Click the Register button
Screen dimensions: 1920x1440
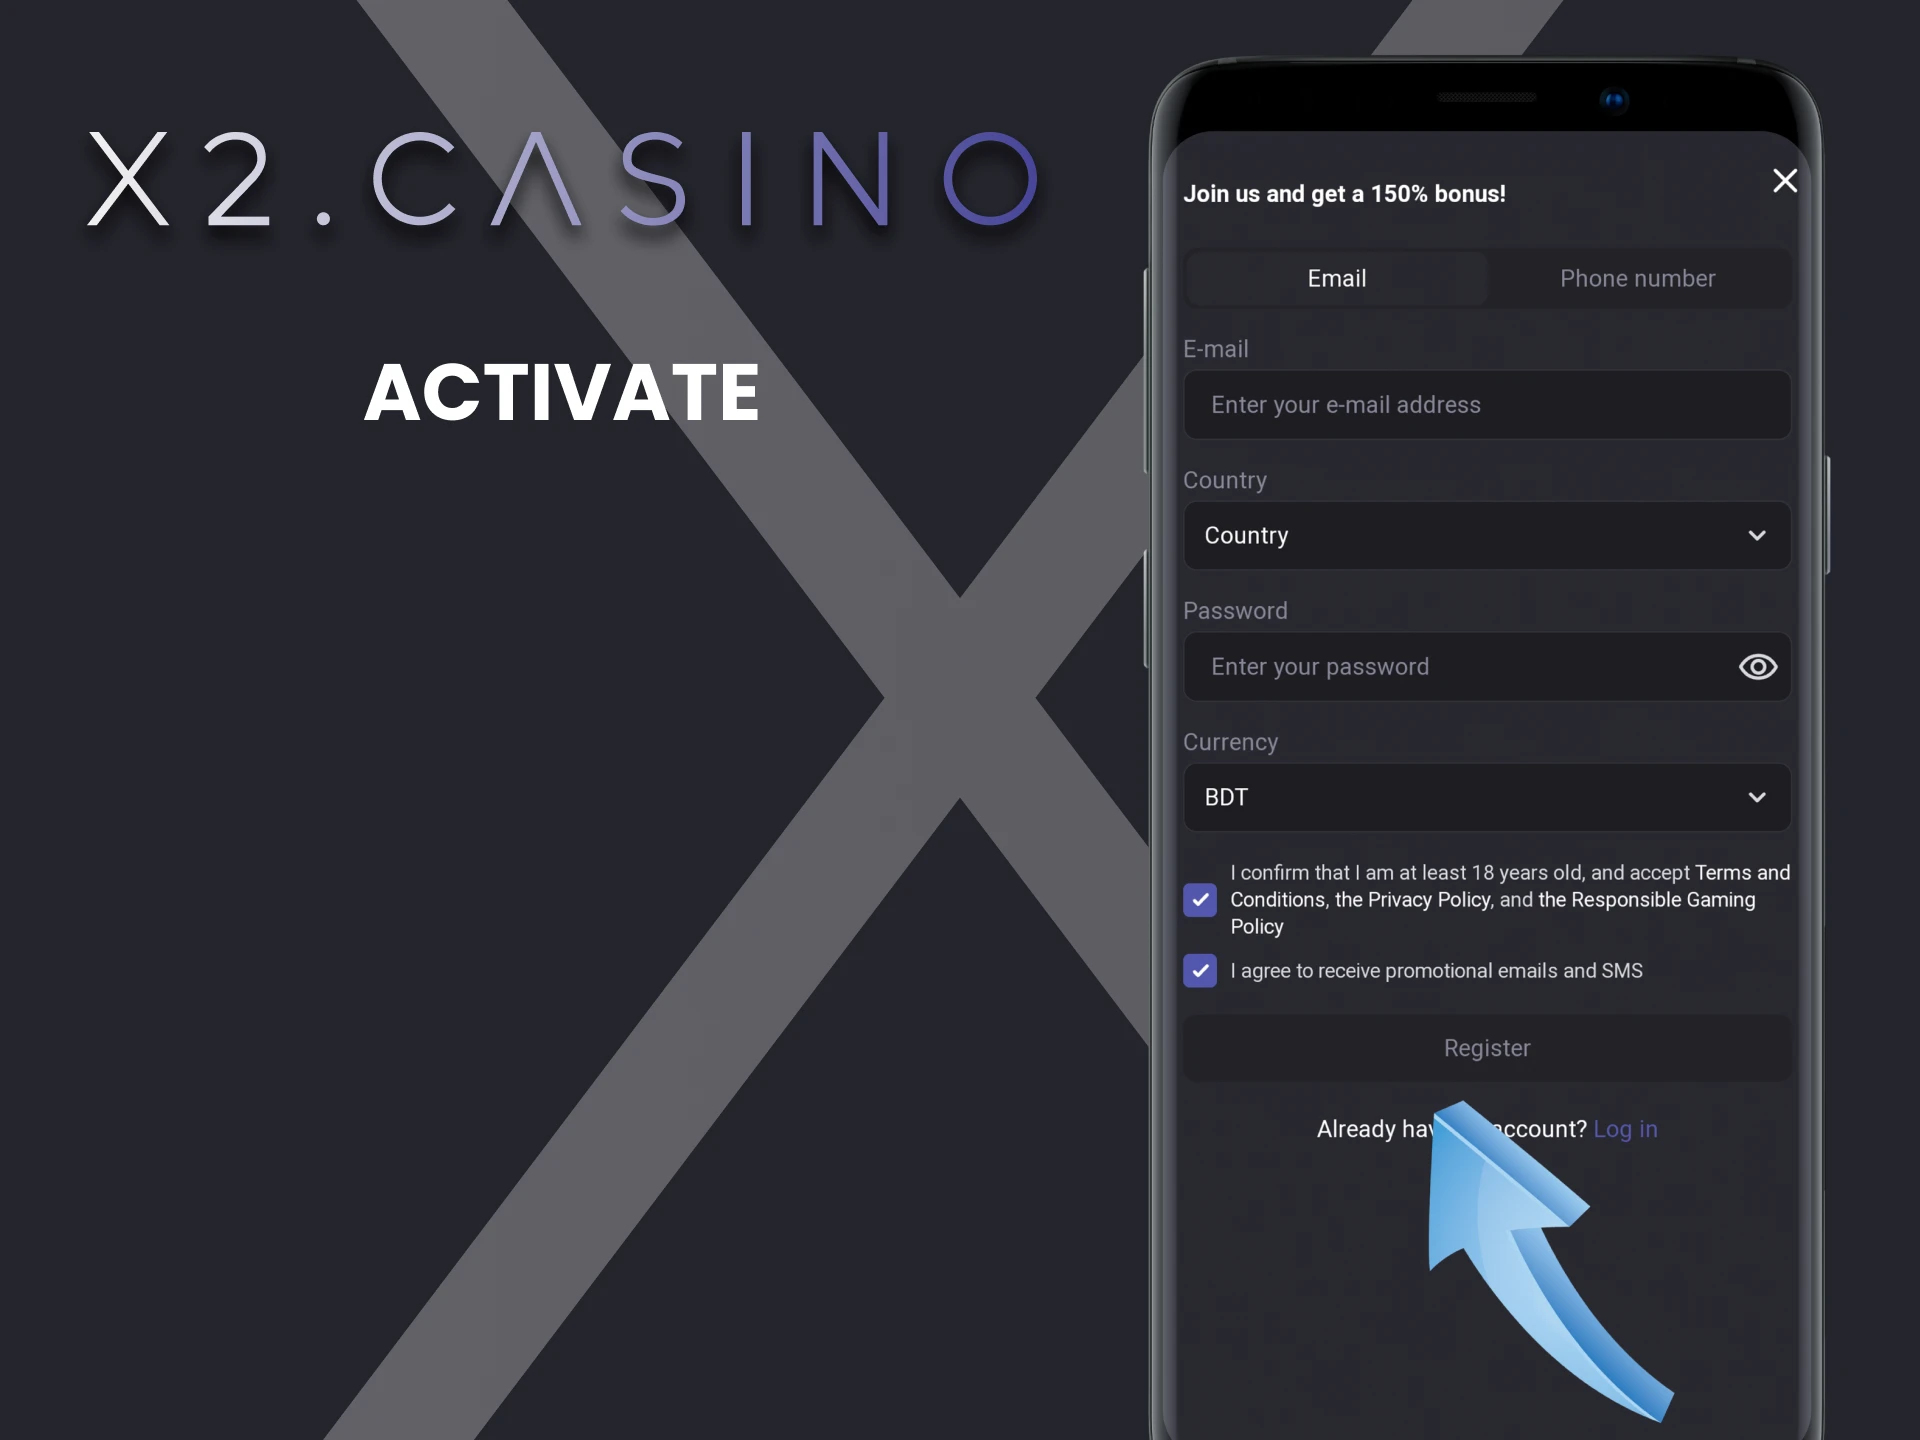pyautogui.click(x=1486, y=1048)
